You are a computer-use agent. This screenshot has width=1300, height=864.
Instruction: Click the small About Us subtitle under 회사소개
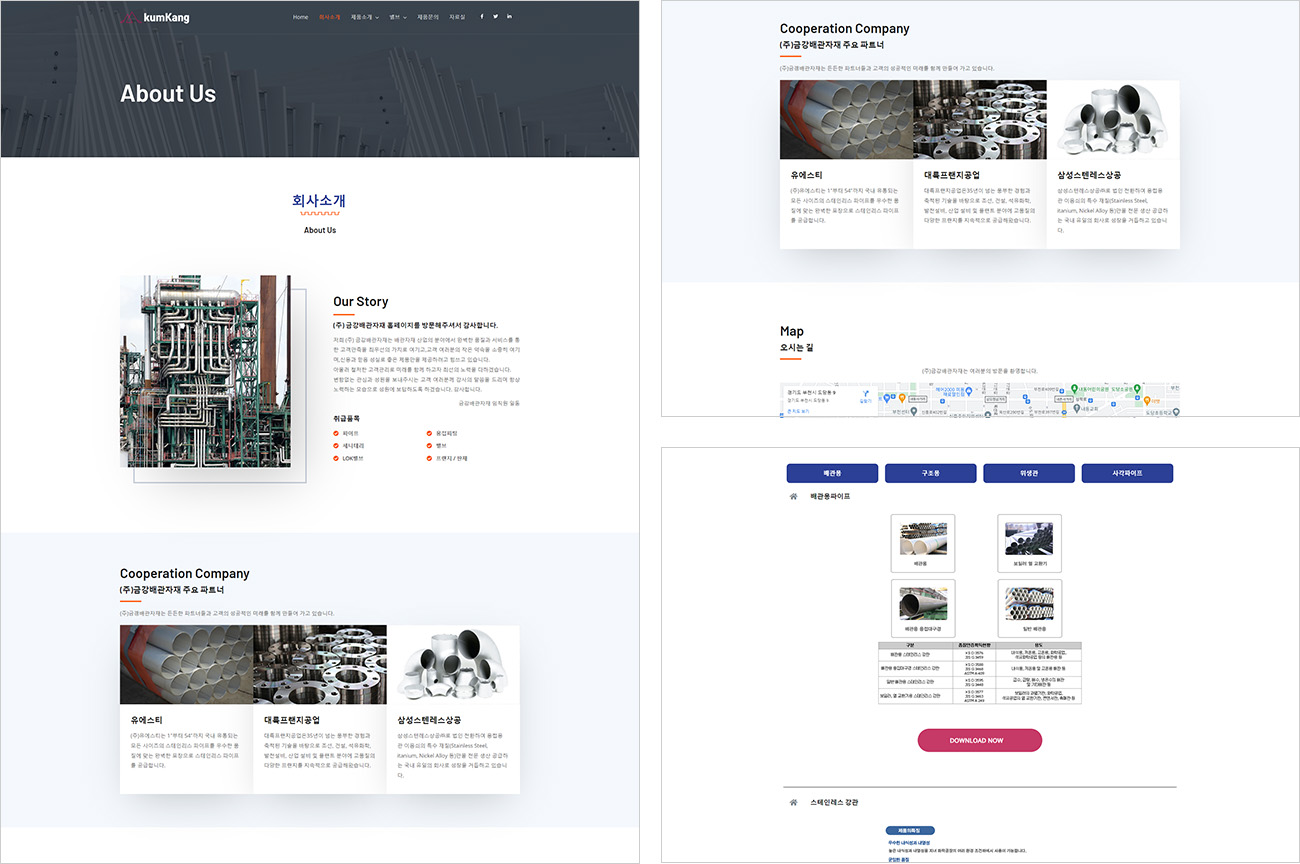click(320, 230)
